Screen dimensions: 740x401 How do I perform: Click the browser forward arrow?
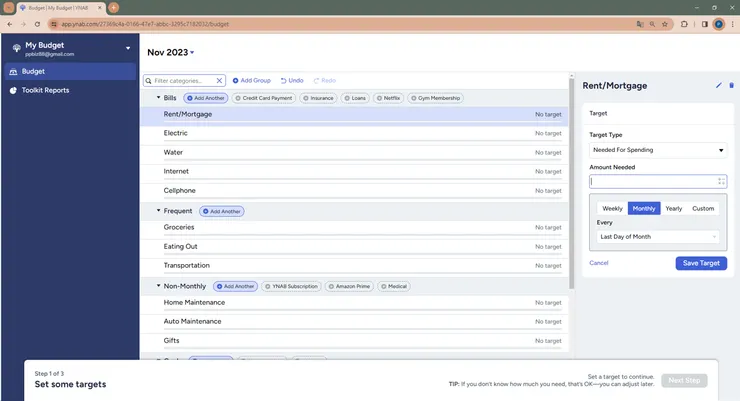pyautogui.click(x=23, y=24)
